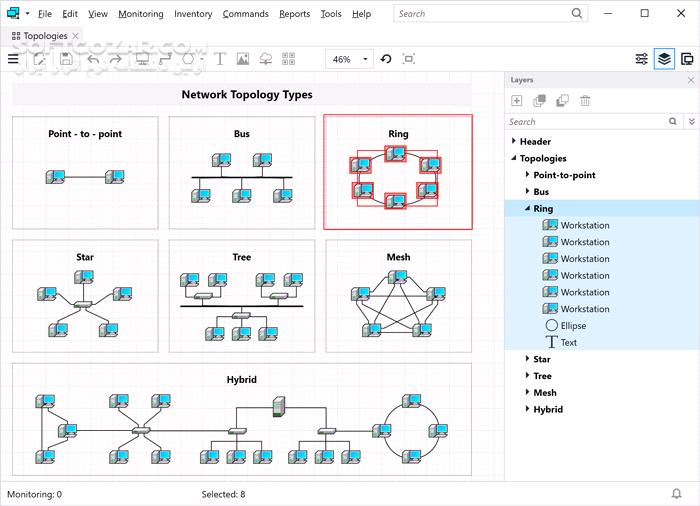Expand all layers with double chevron
This screenshot has width=700, height=506.
tap(692, 121)
